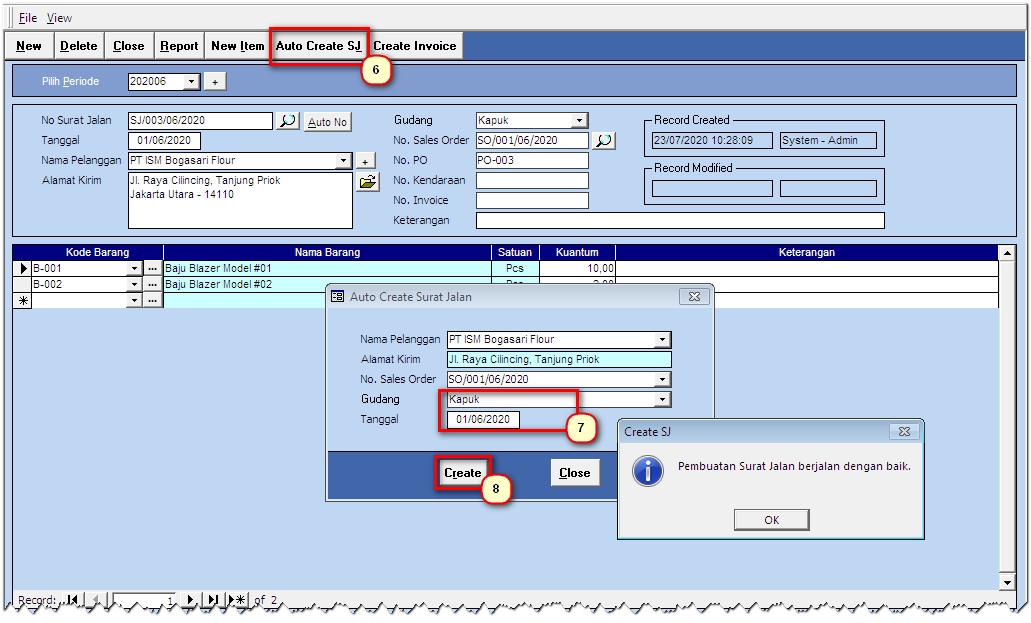Open the File menu

coord(28,18)
